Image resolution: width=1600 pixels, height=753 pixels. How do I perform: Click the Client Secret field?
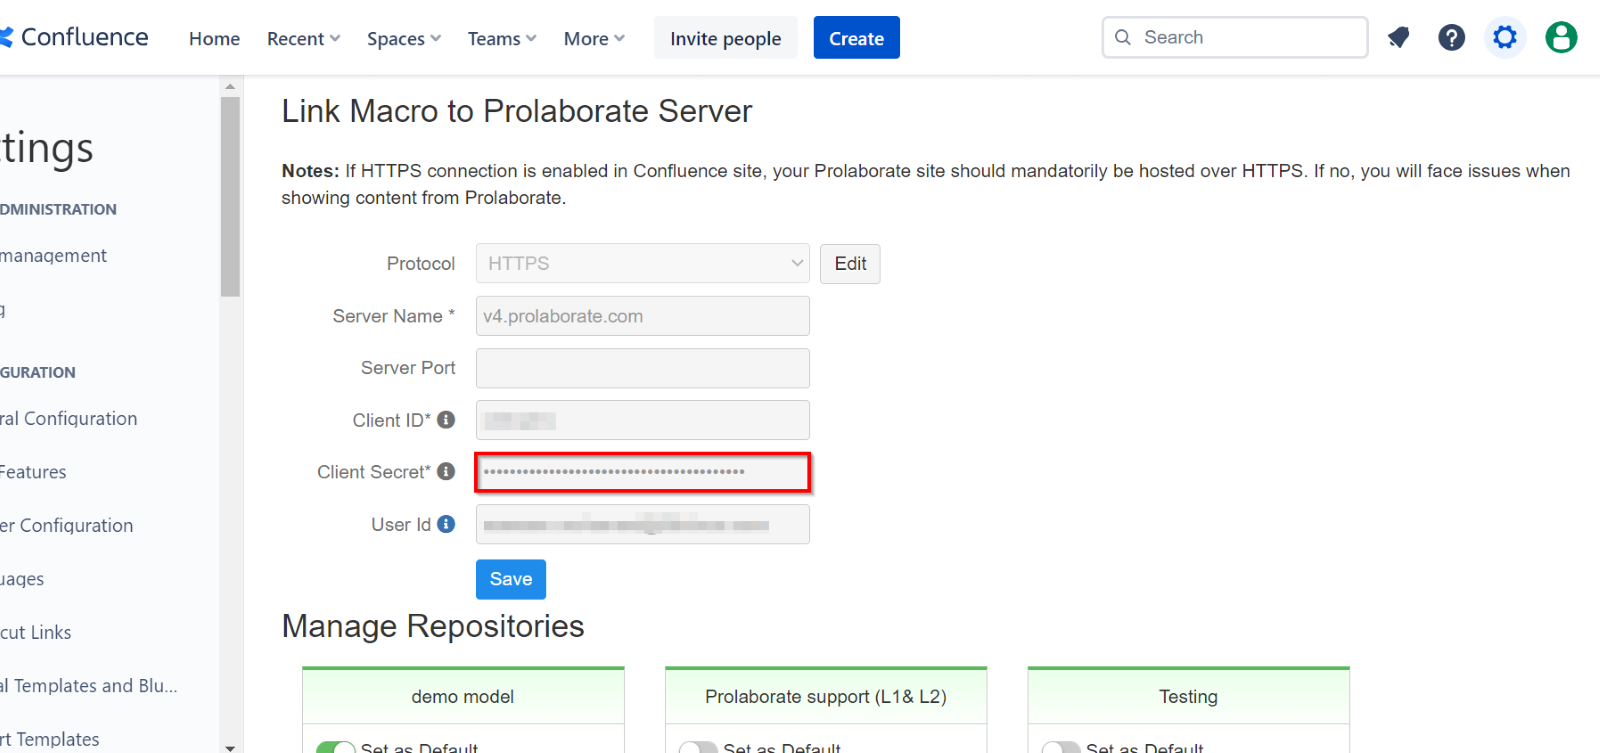tap(643, 472)
